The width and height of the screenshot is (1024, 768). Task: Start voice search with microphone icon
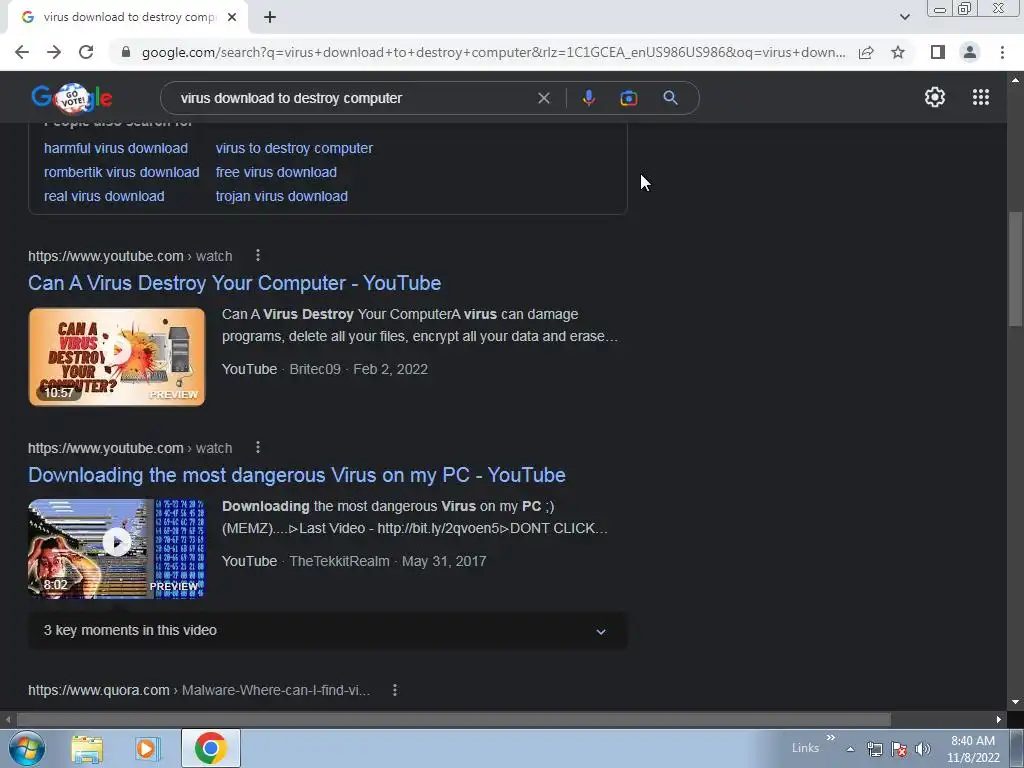(x=588, y=98)
